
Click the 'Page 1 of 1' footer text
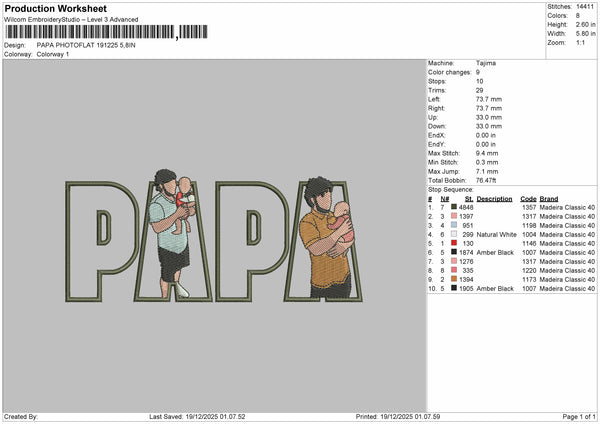pyautogui.click(x=579, y=416)
